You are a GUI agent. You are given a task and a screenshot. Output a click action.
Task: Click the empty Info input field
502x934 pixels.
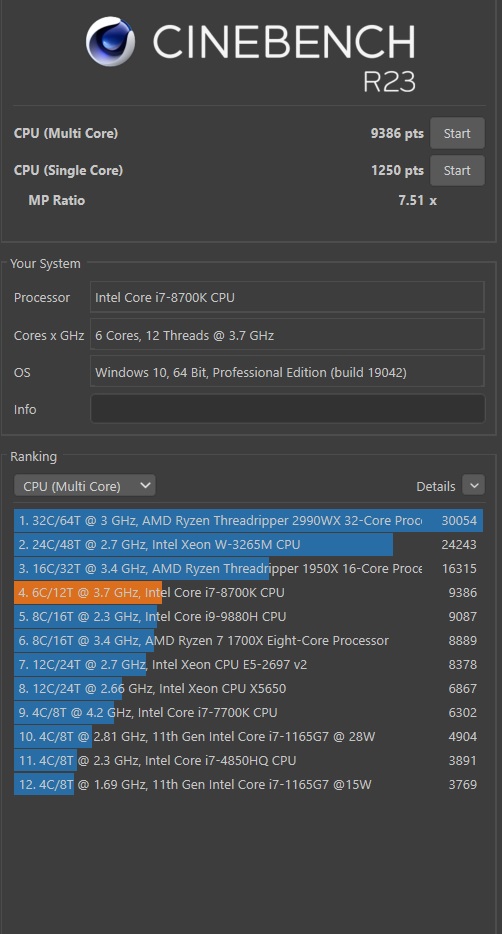click(x=288, y=409)
